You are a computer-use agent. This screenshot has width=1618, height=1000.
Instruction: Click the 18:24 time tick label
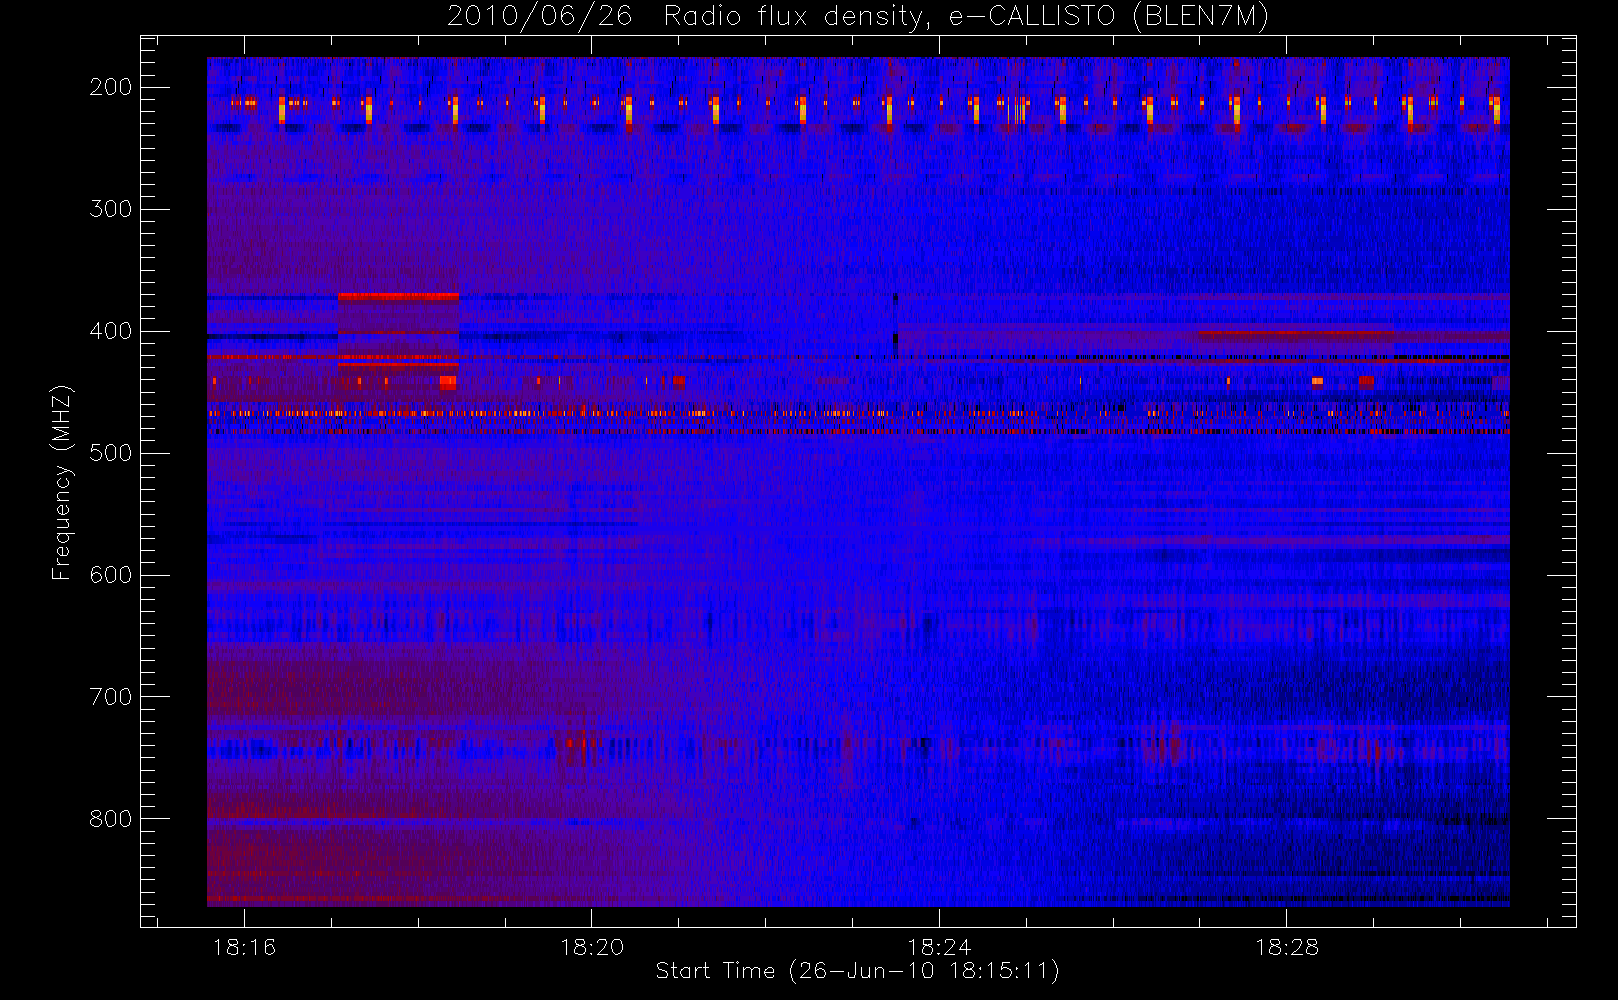[x=939, y=947]
